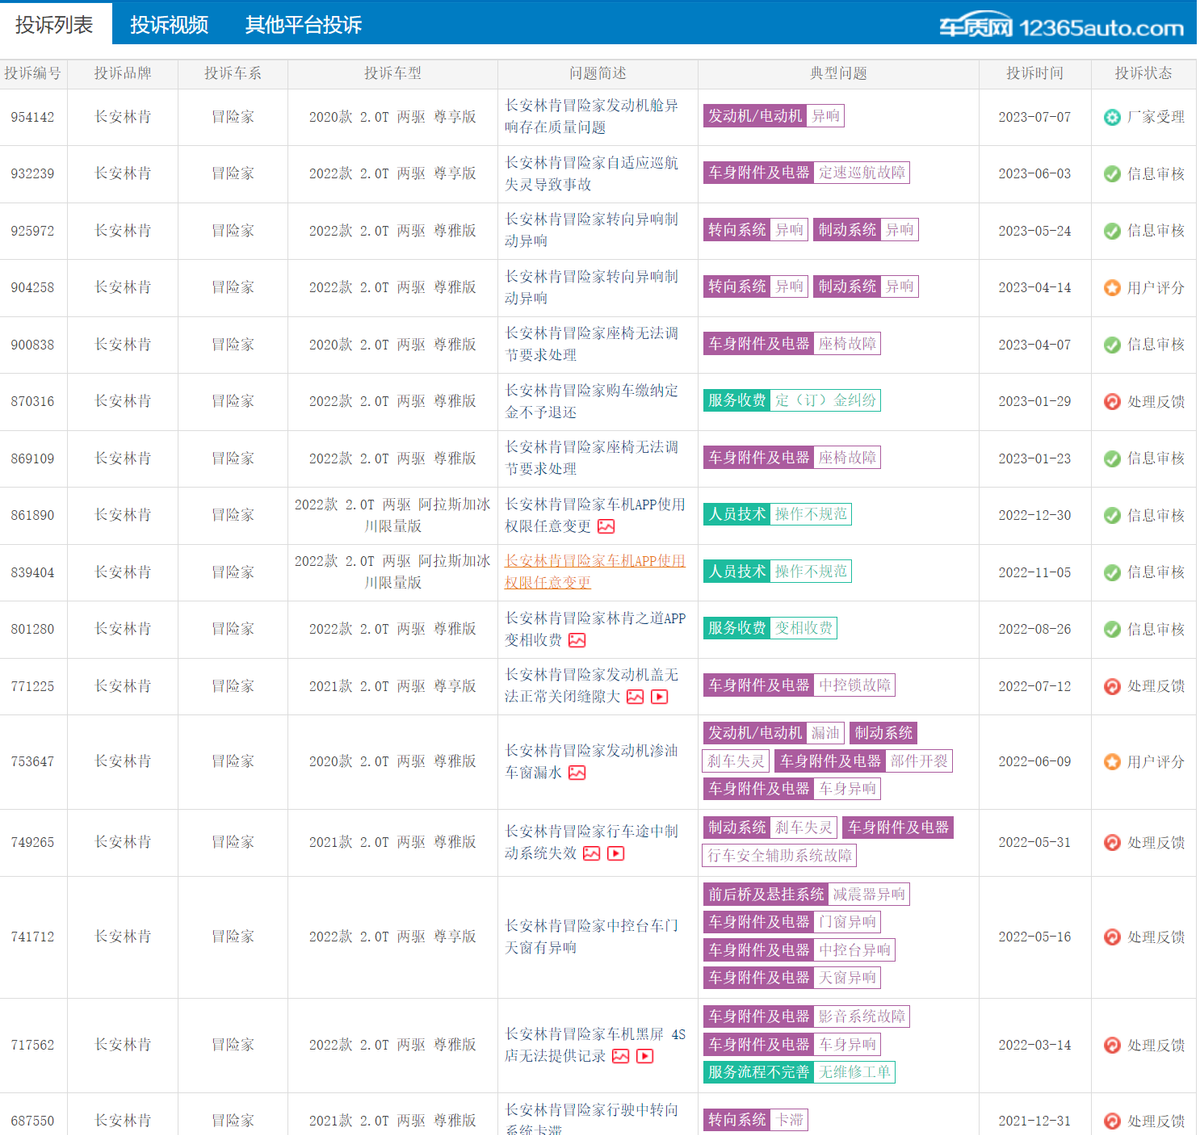
Task: Click the date 2022-12-30
Action: [1034, 516]
